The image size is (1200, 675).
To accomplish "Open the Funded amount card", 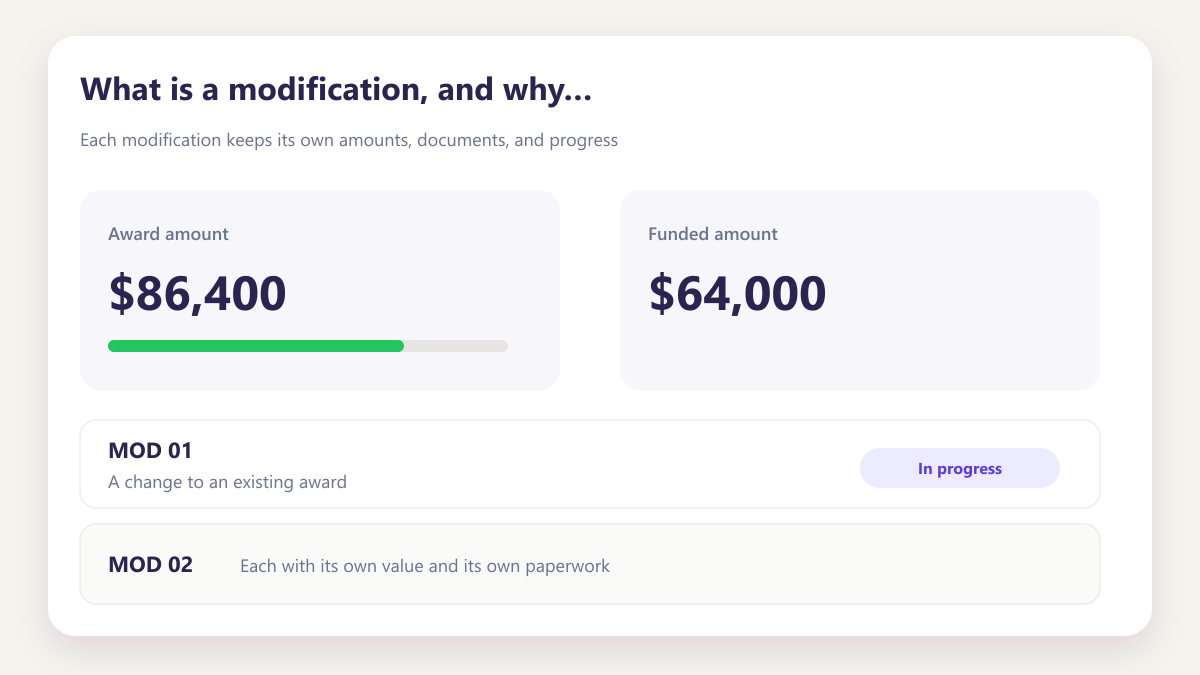I will pyautogui.click(x=860, y=290).
